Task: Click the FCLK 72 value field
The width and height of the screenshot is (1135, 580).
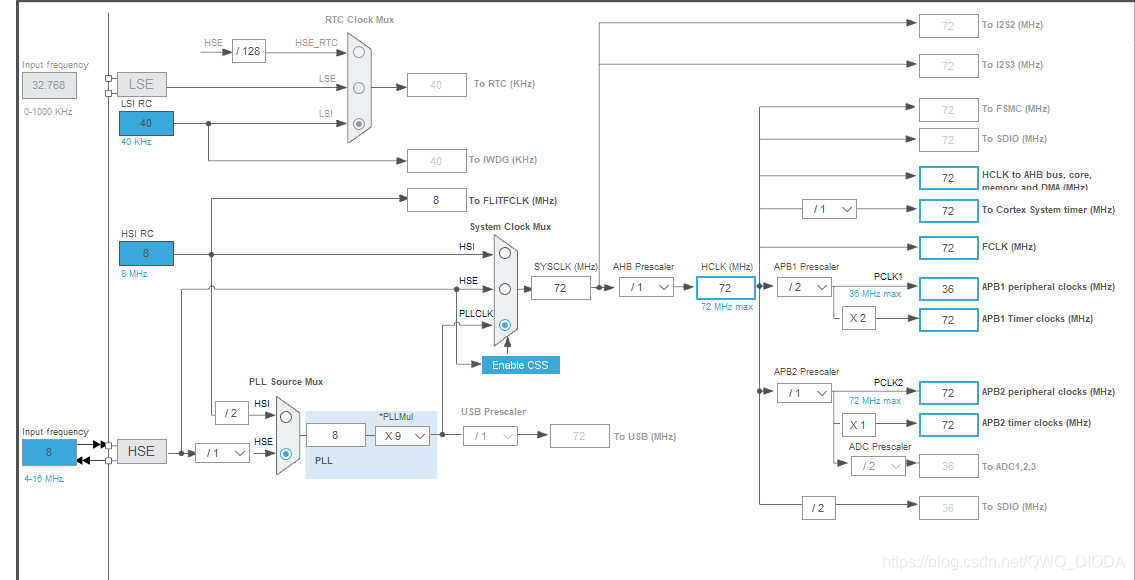Action: tap(948, 248)
